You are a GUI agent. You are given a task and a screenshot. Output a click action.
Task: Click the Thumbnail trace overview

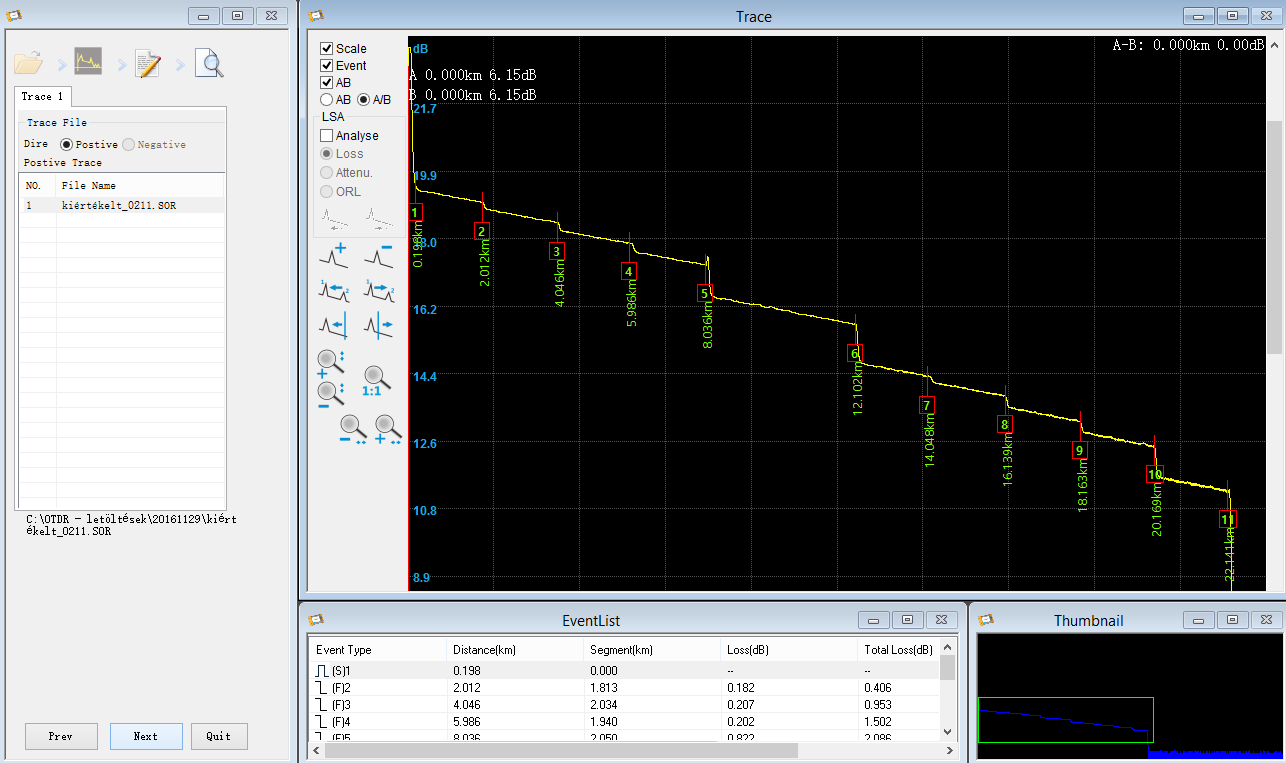[x=1128, y=695]
